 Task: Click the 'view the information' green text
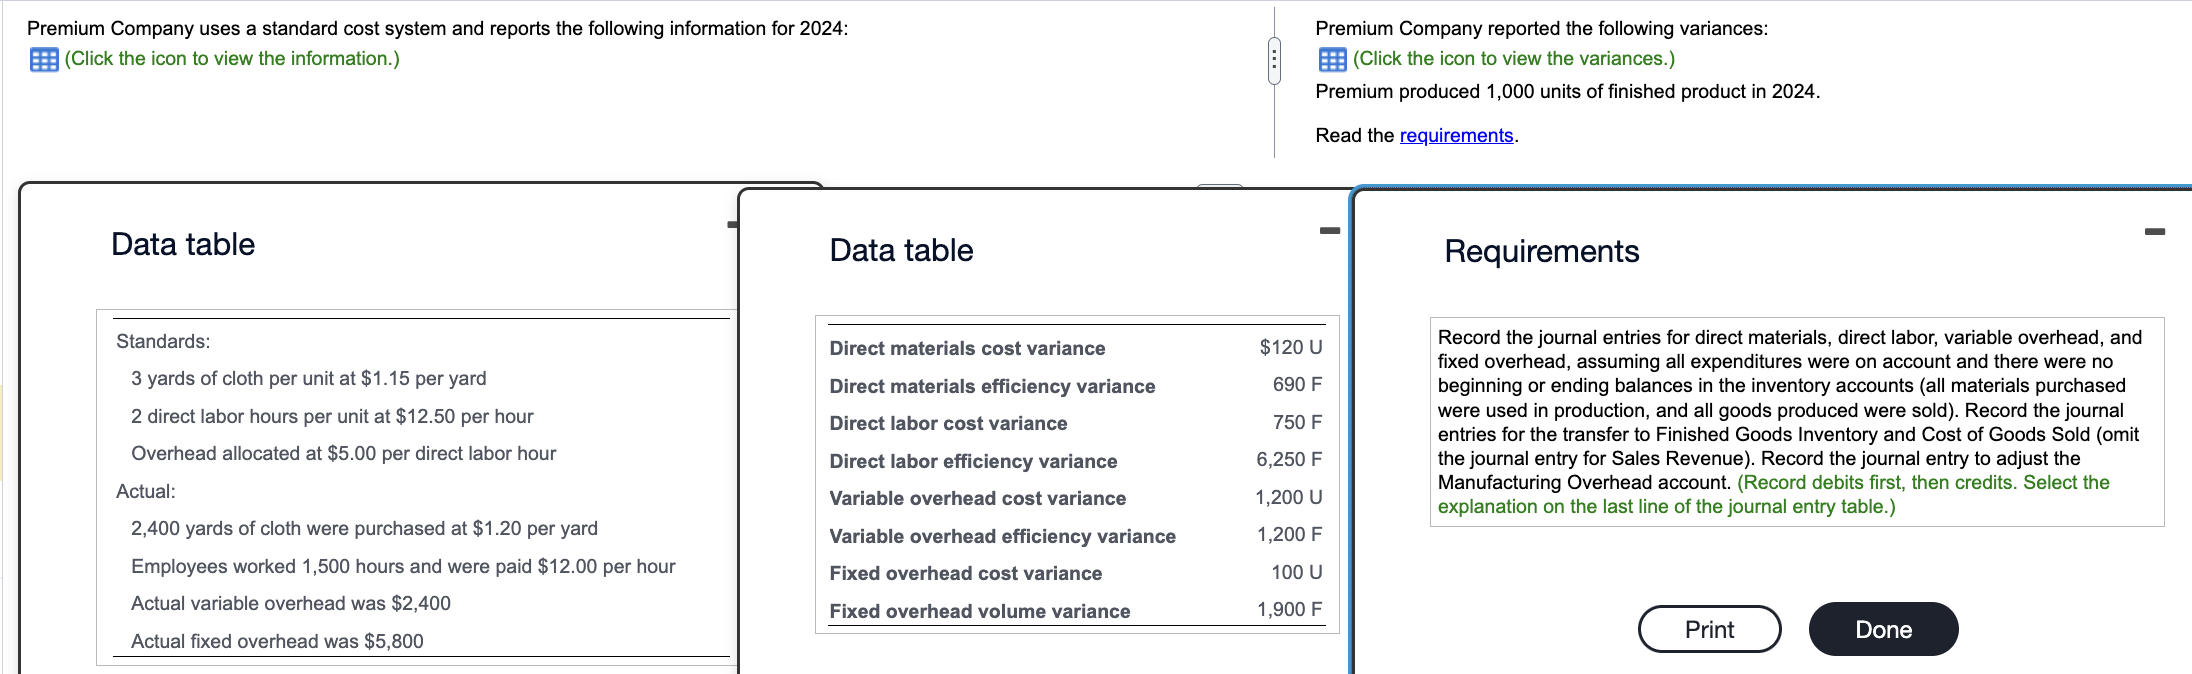click(x=232, y=59)
